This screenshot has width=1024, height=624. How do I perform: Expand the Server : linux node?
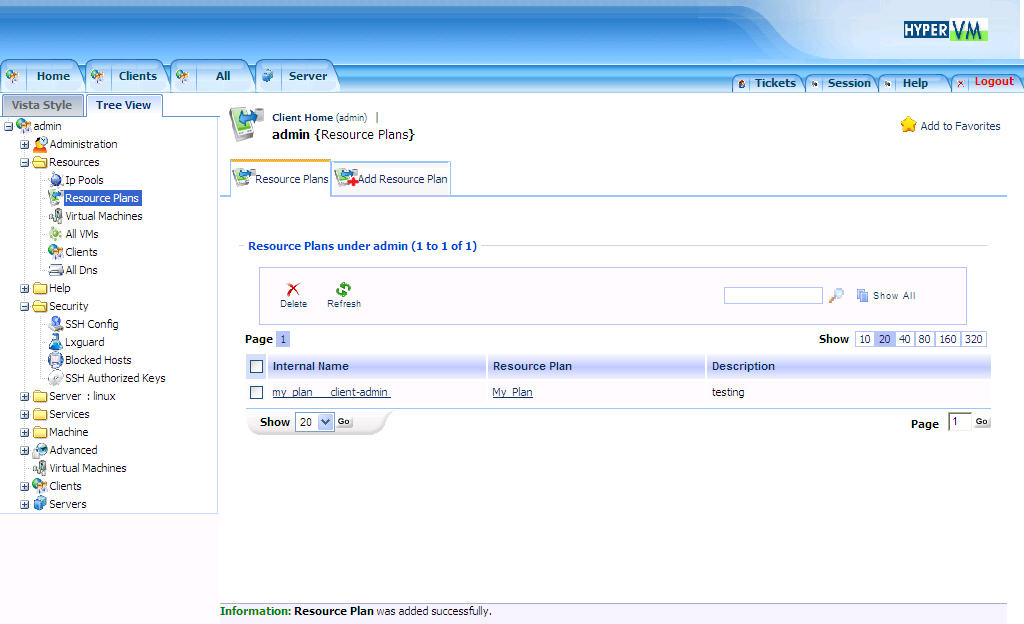pos(25,396)
